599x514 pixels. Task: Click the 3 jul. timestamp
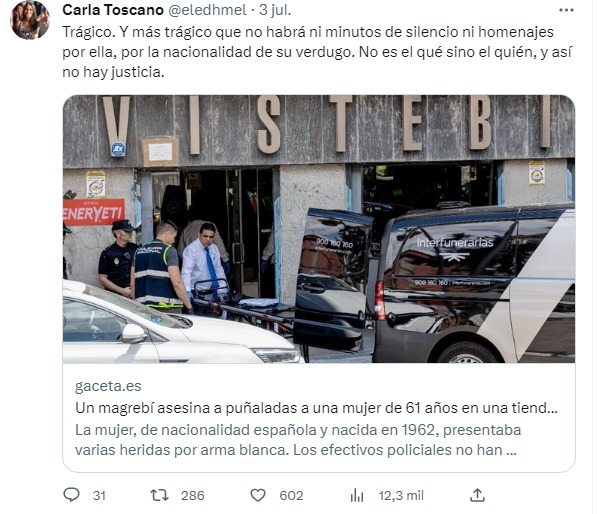[x=275, y=10]
